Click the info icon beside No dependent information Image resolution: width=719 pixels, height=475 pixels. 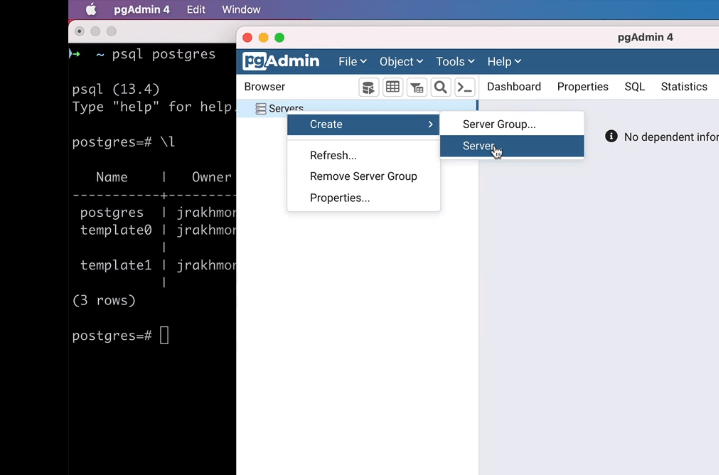coord(611,136)
